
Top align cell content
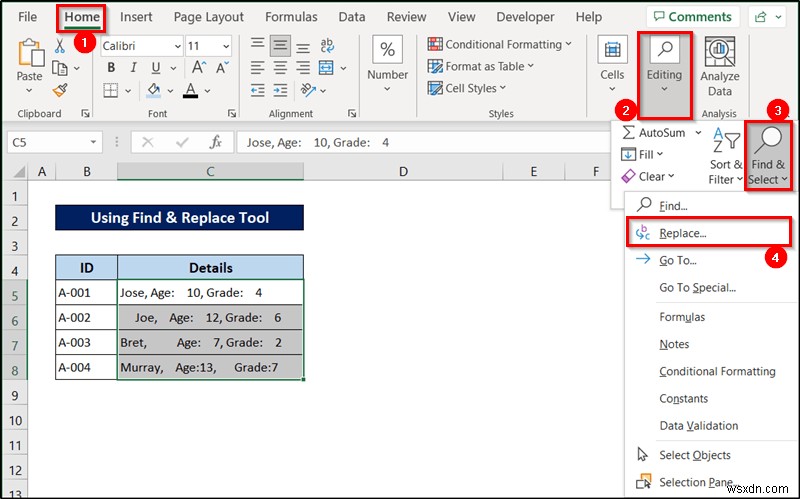[258, 45]
